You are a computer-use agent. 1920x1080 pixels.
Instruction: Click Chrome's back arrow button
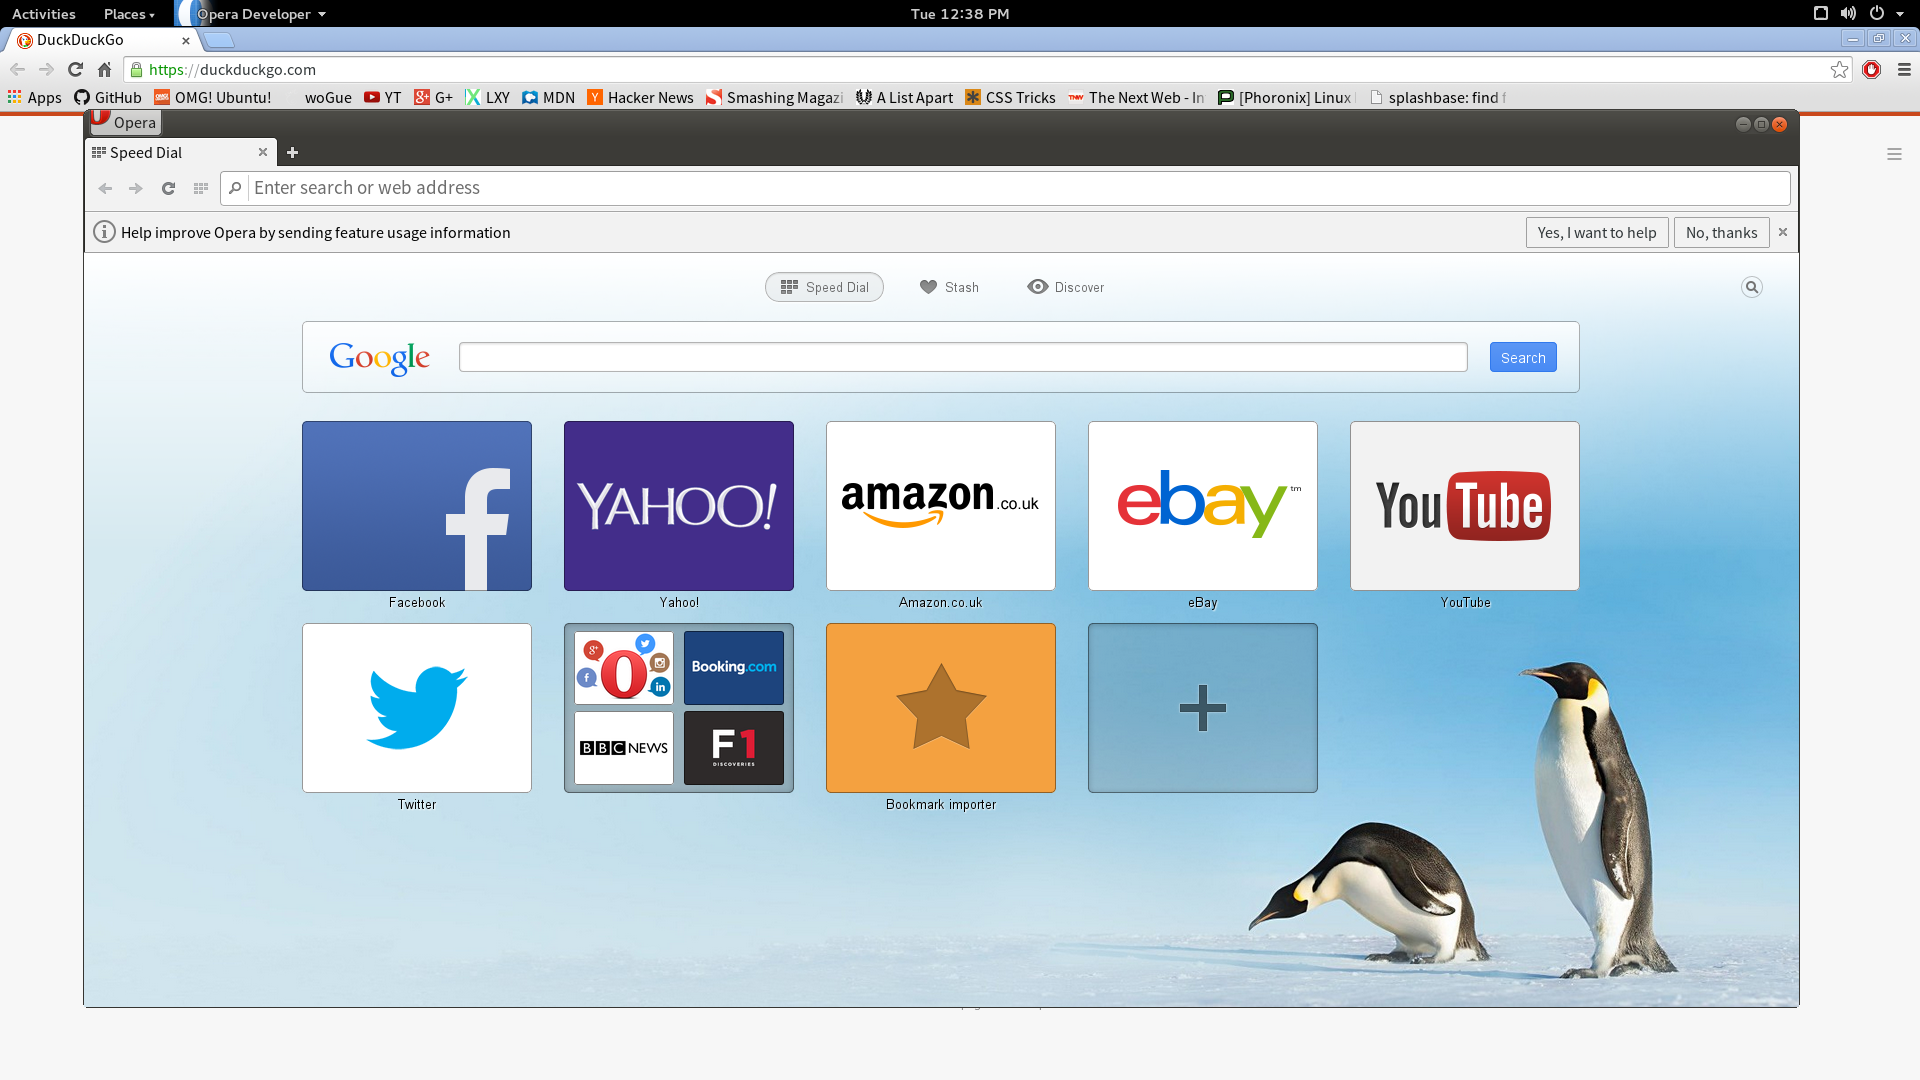[x=17, y=69]
